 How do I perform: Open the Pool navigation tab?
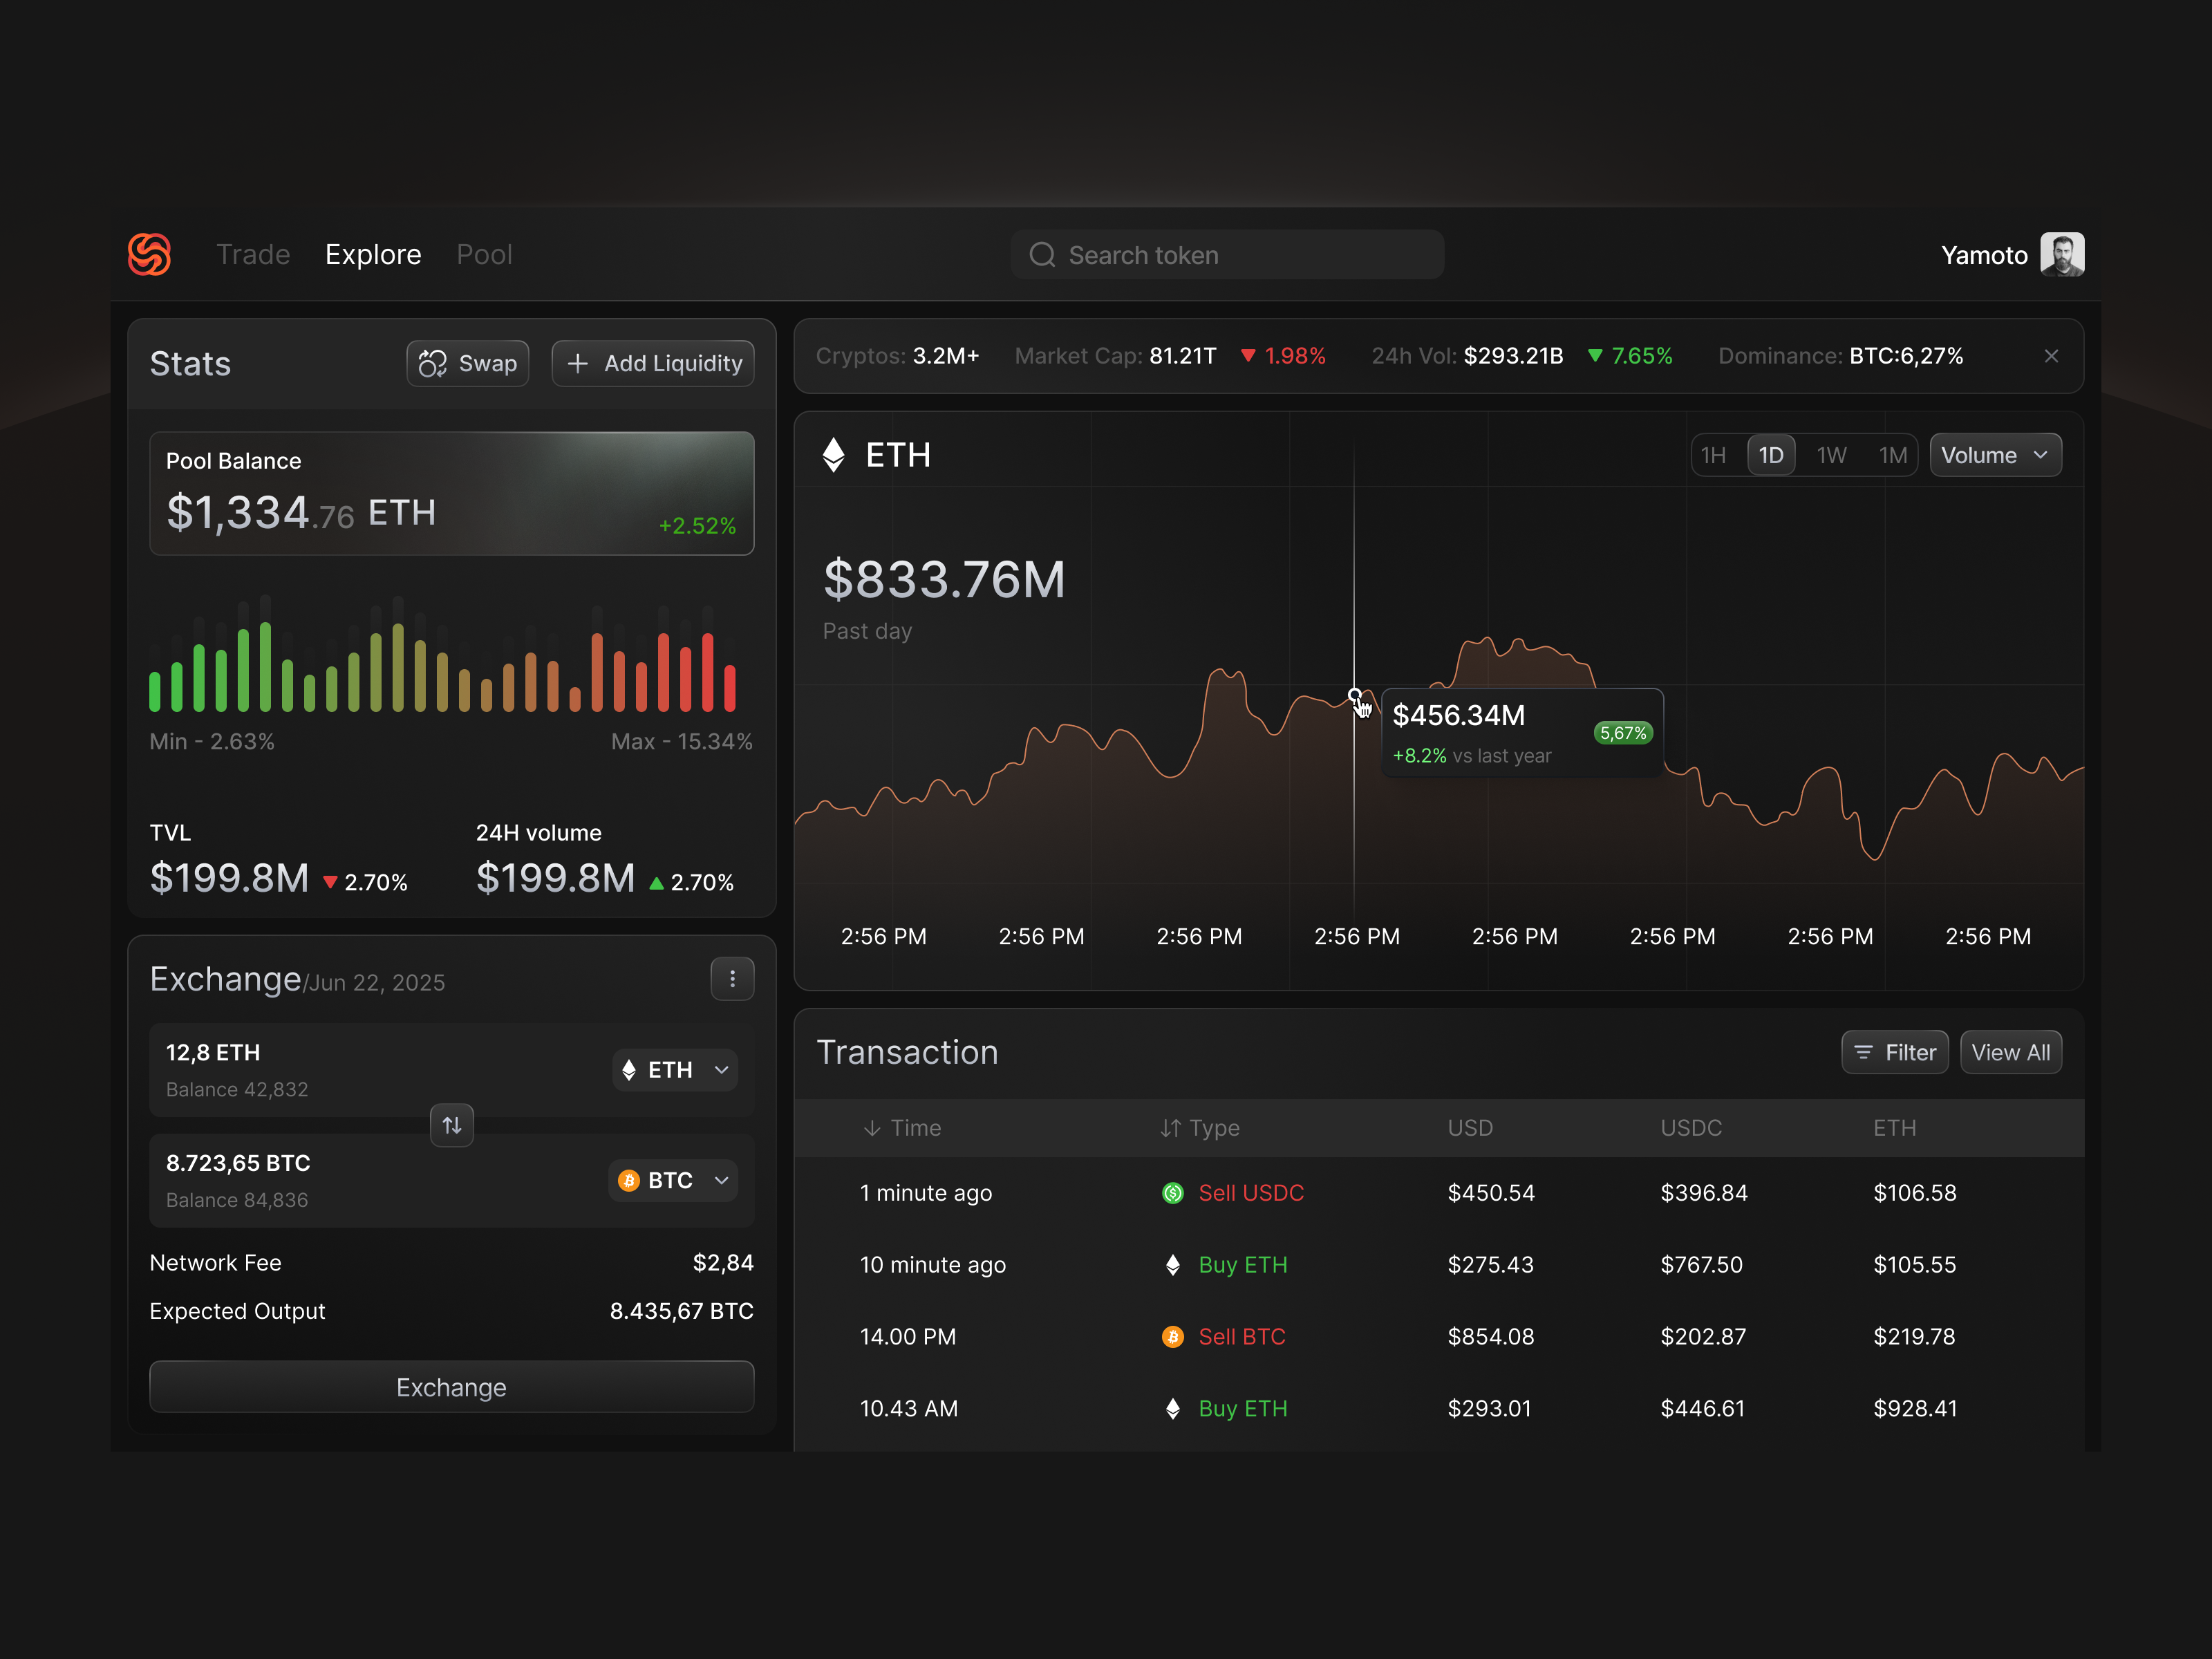click(484, 254)
